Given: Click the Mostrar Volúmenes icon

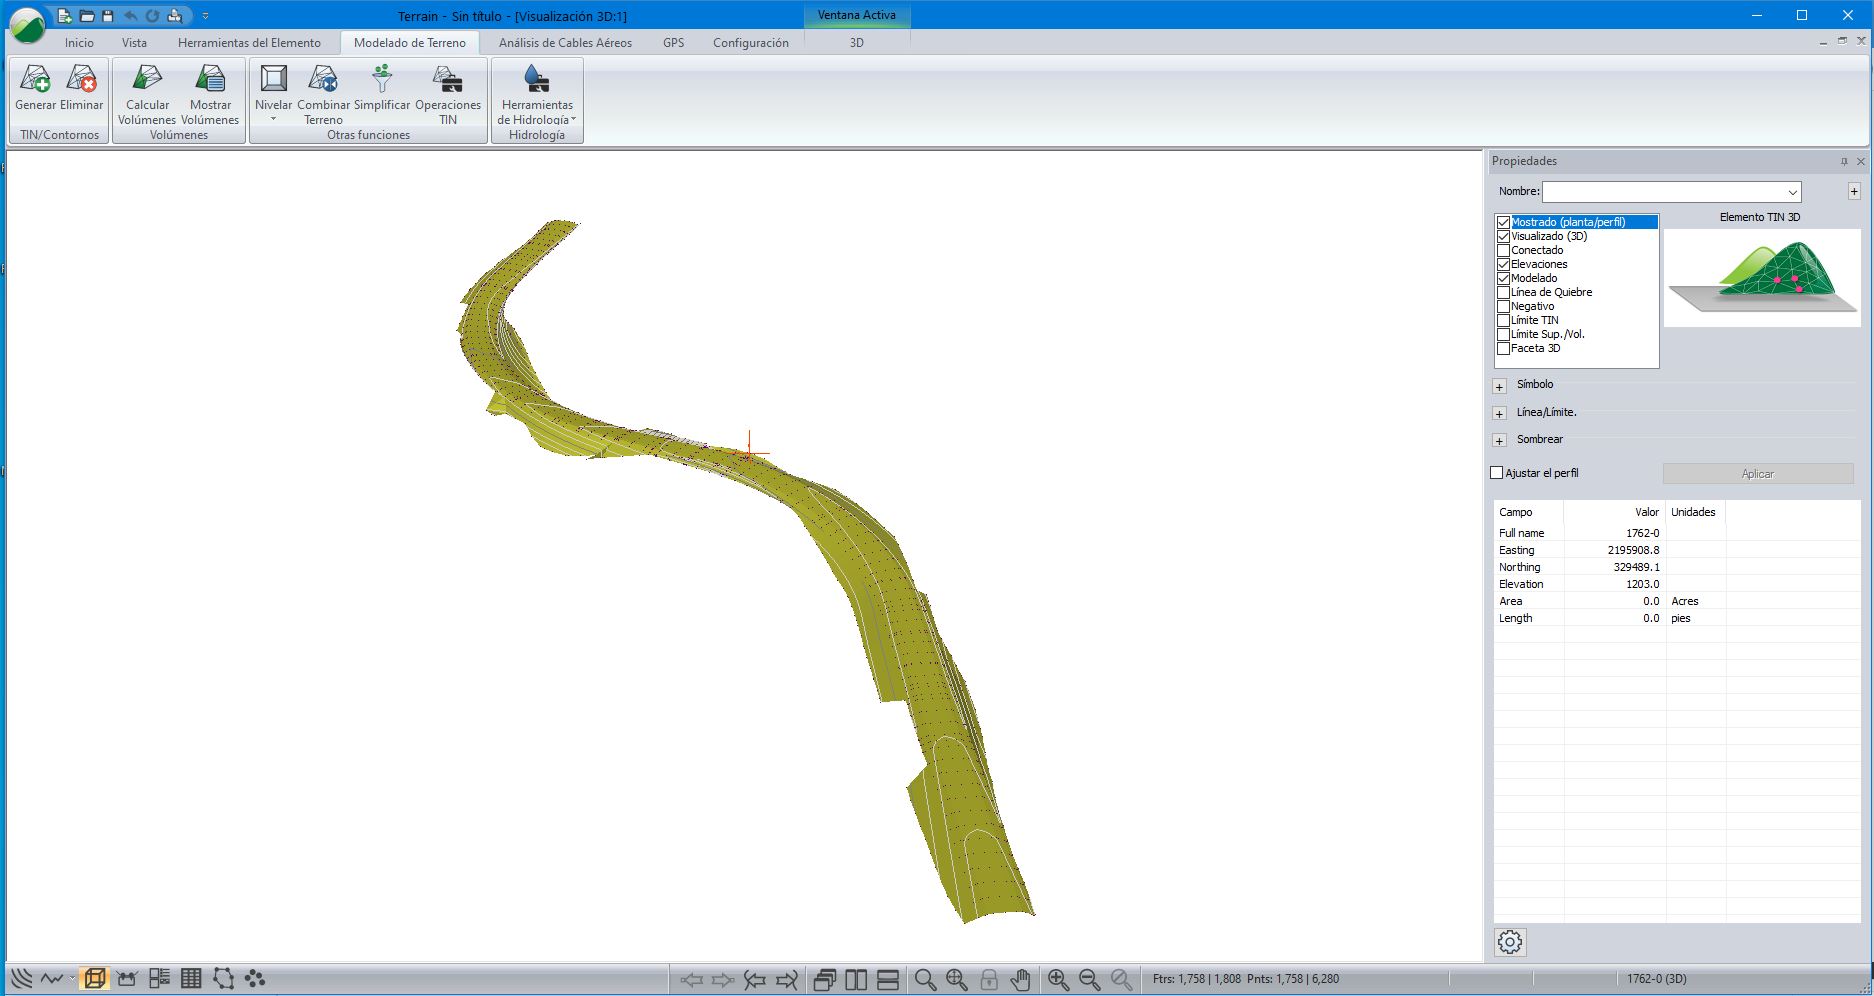Looking at the screenshot, I should pos(210,80).
